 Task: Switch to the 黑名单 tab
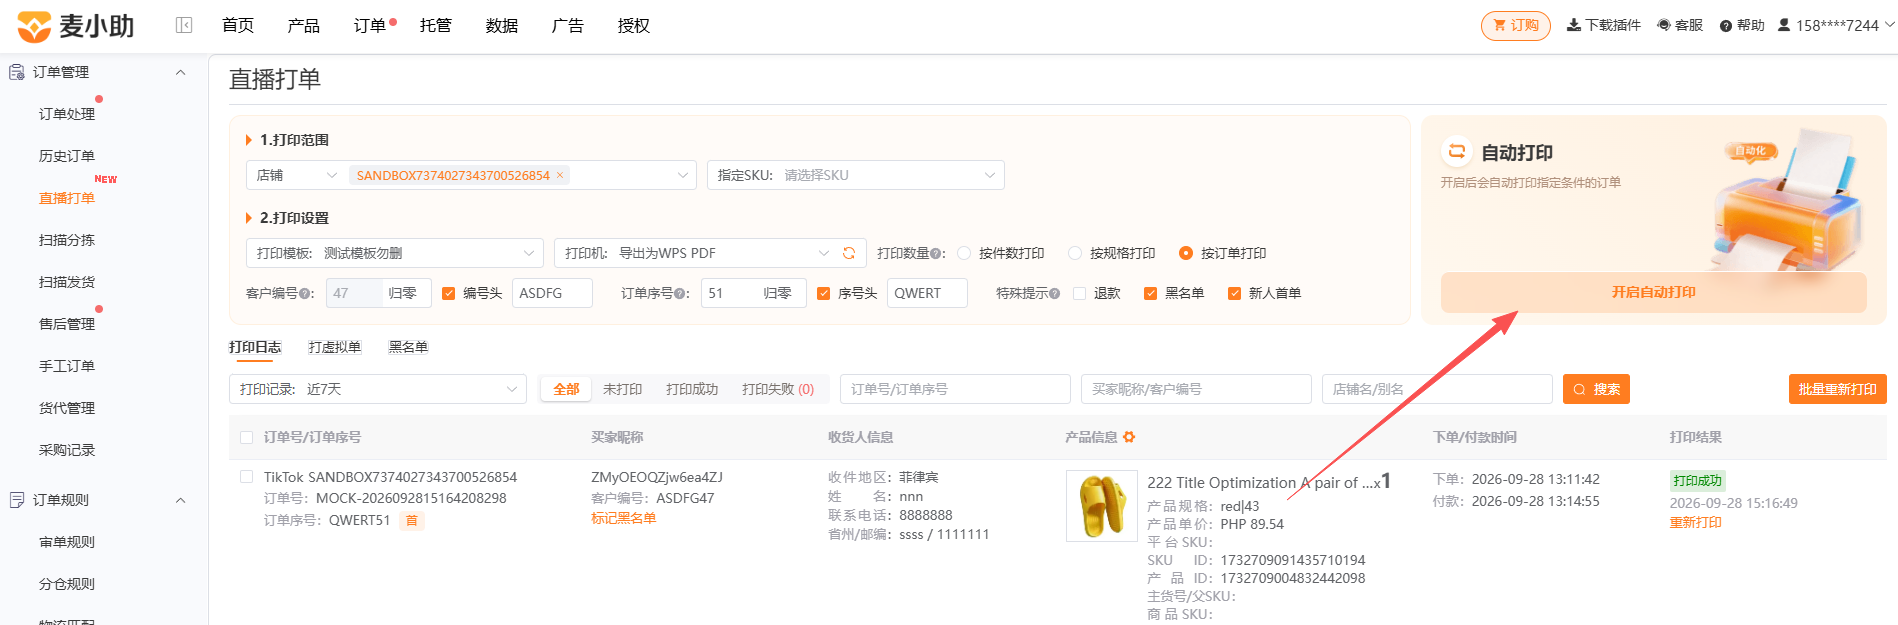408,347
